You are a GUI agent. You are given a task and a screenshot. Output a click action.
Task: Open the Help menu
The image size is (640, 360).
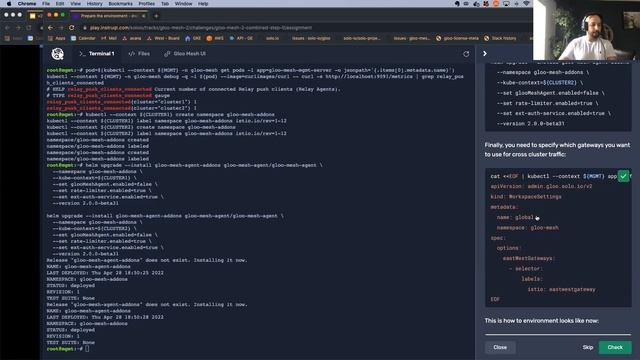(203, 4)
